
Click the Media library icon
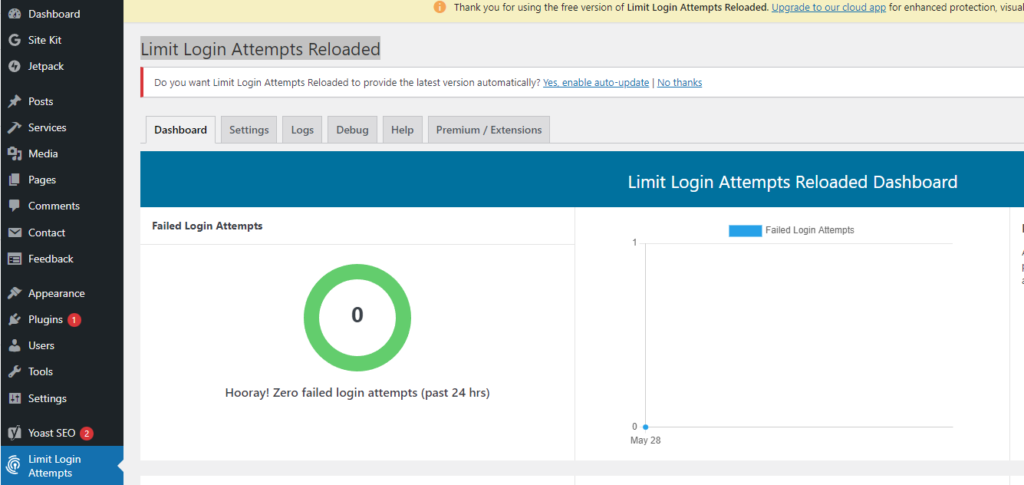click(14, 153)
